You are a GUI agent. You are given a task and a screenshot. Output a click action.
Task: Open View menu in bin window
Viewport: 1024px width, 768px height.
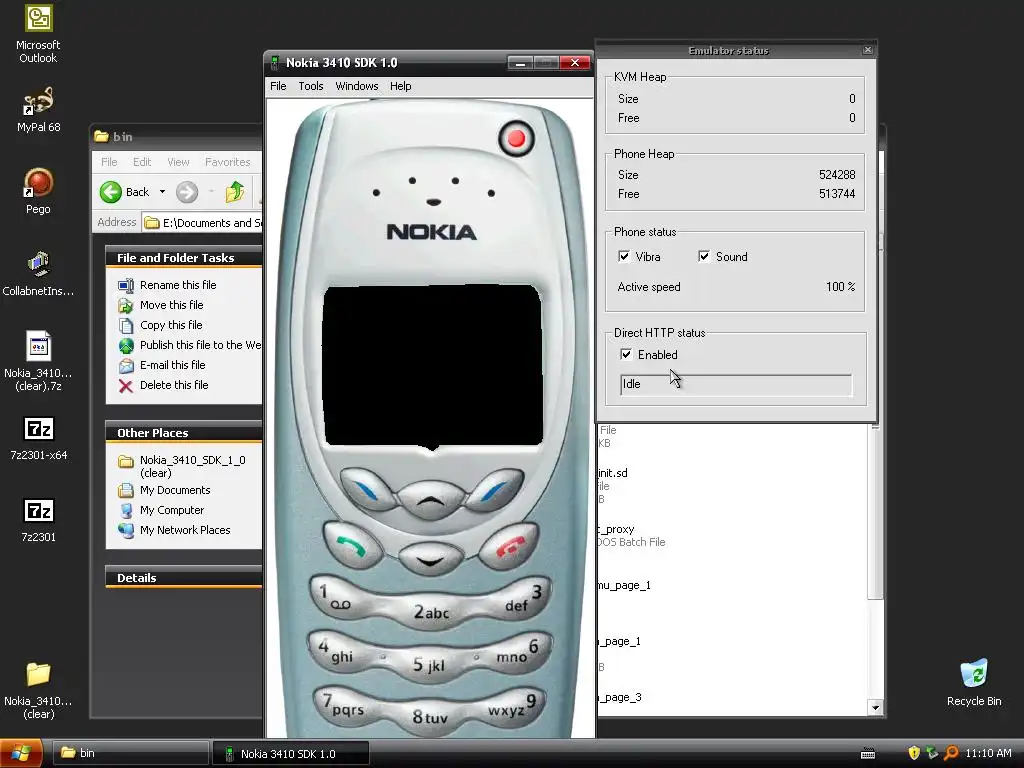tap(178, 161)
